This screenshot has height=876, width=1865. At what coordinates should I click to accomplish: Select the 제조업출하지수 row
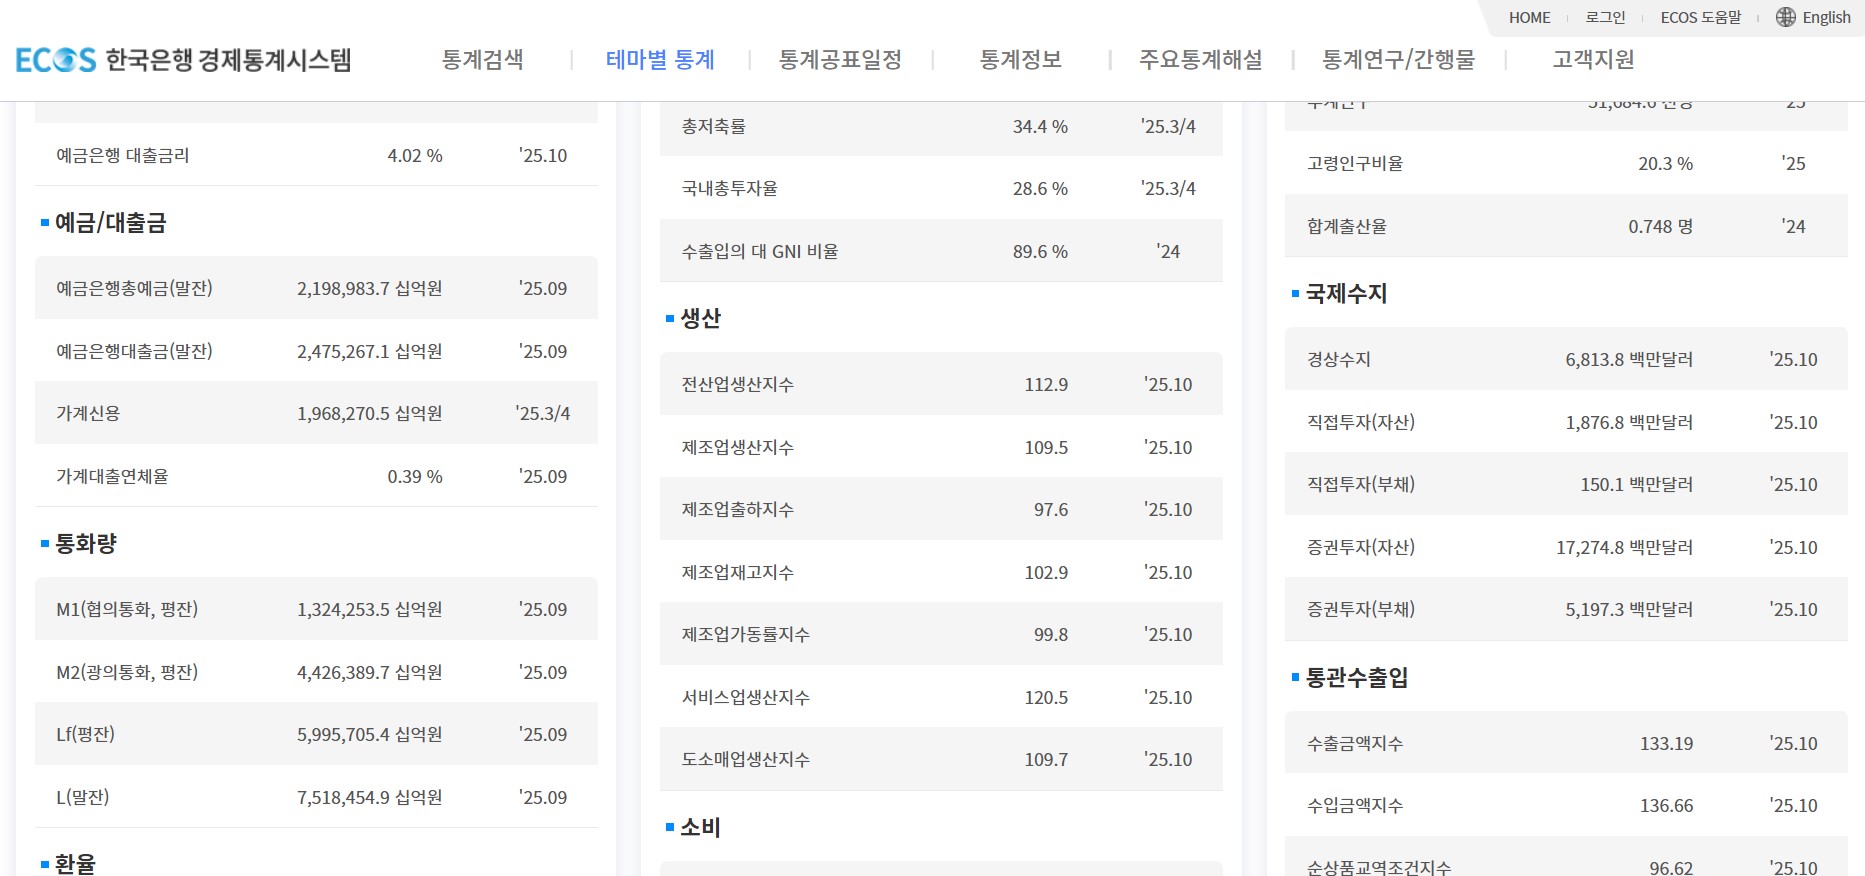click(x=941, y=509)
